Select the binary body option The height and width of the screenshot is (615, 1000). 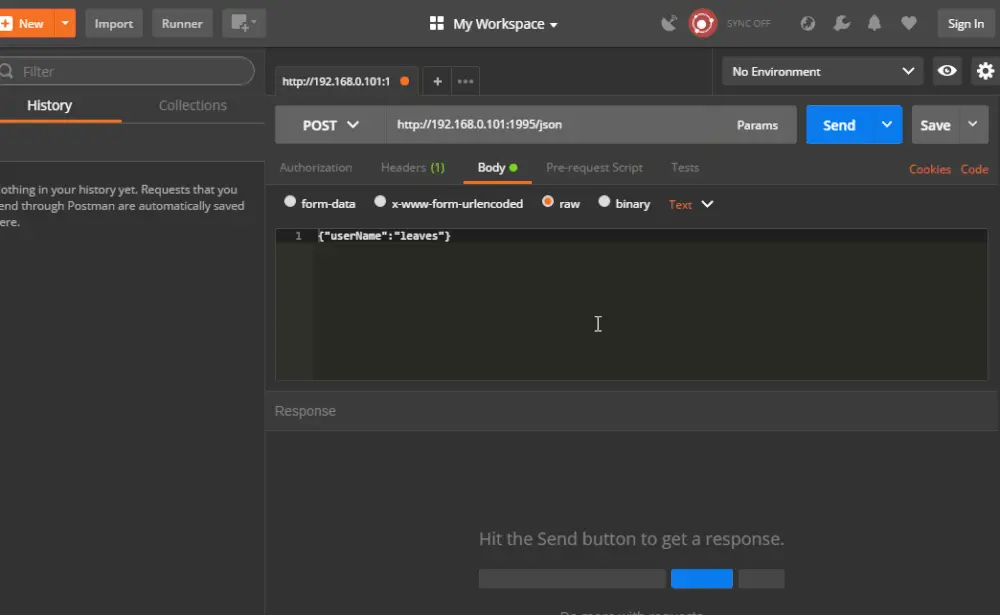(x=604, y=202)
